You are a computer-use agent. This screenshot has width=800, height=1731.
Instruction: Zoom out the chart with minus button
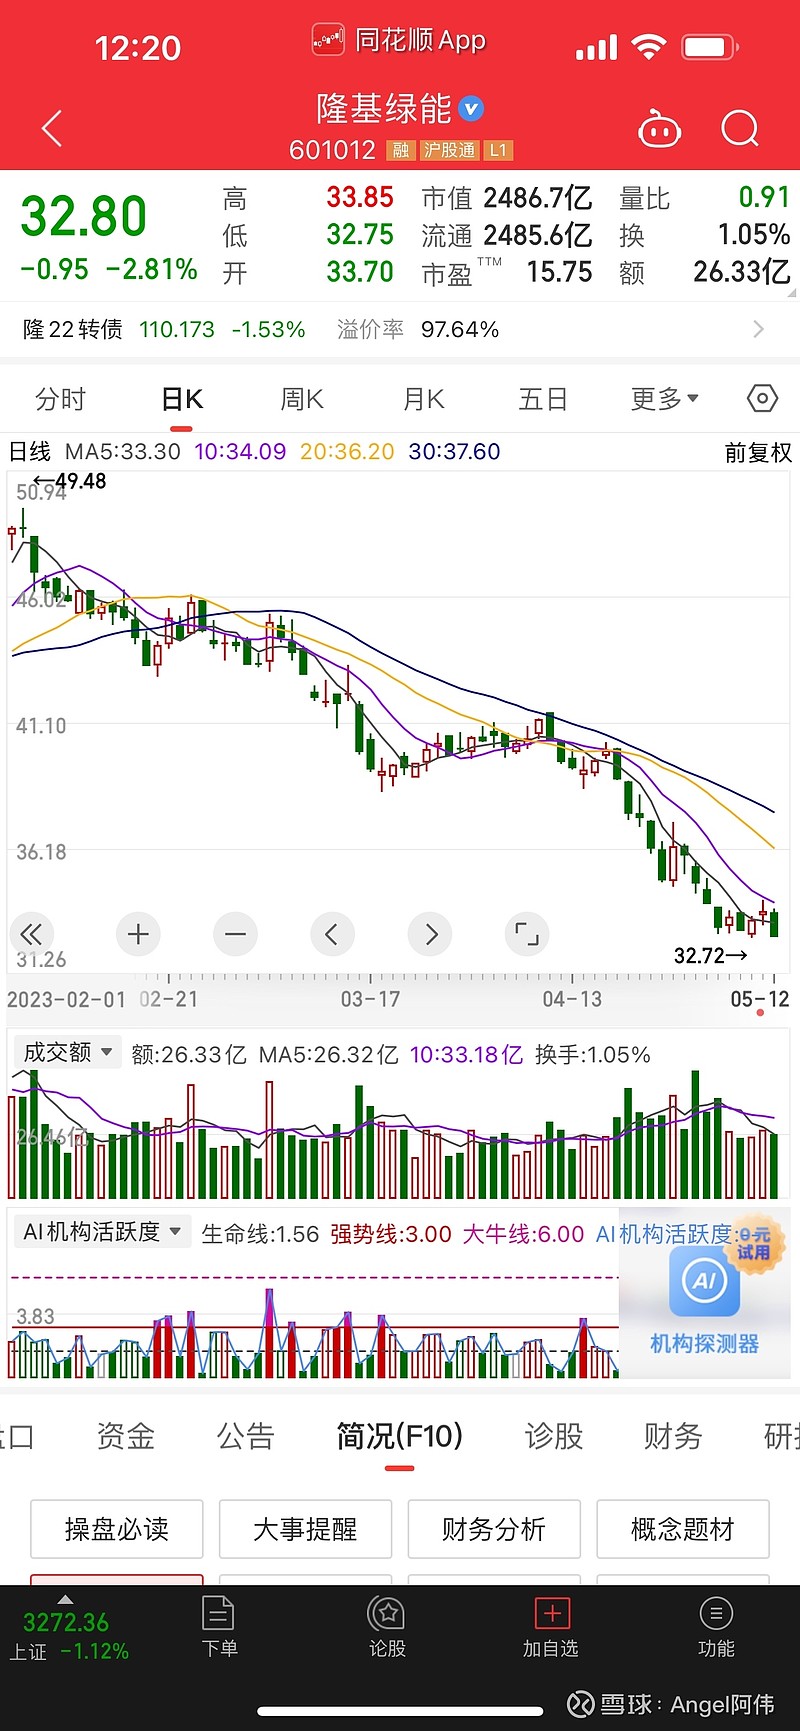(235, 935)
